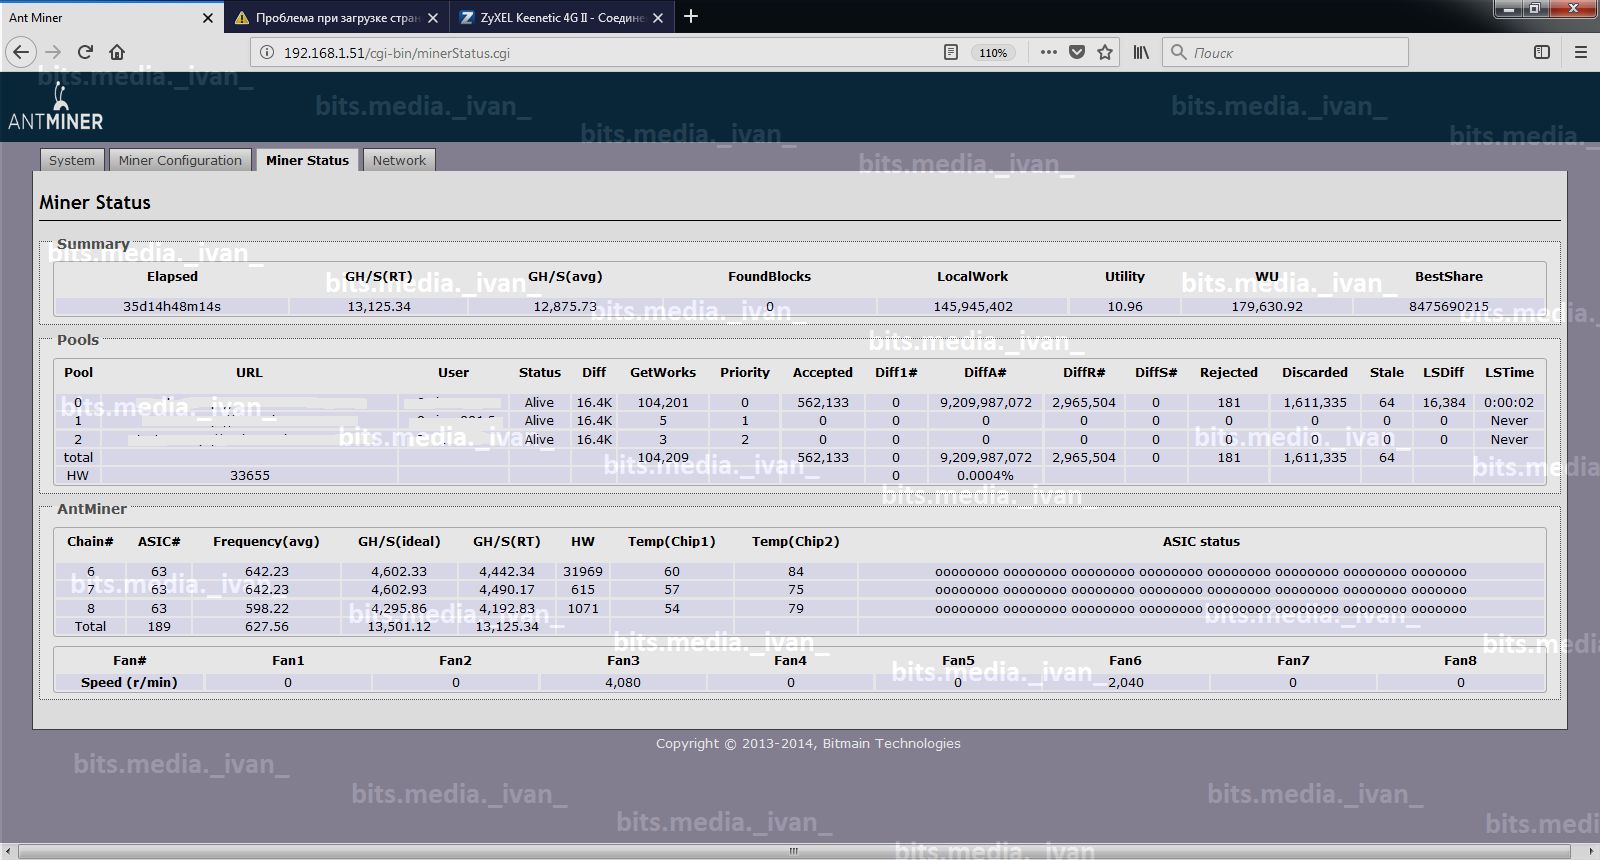Select the Miner Status tab
1600x860 pixels.
point(307,160)
